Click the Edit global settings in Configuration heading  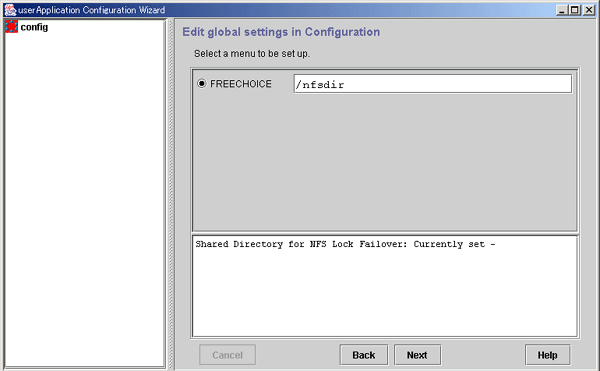pyautogui.click(x=281, y=32)
